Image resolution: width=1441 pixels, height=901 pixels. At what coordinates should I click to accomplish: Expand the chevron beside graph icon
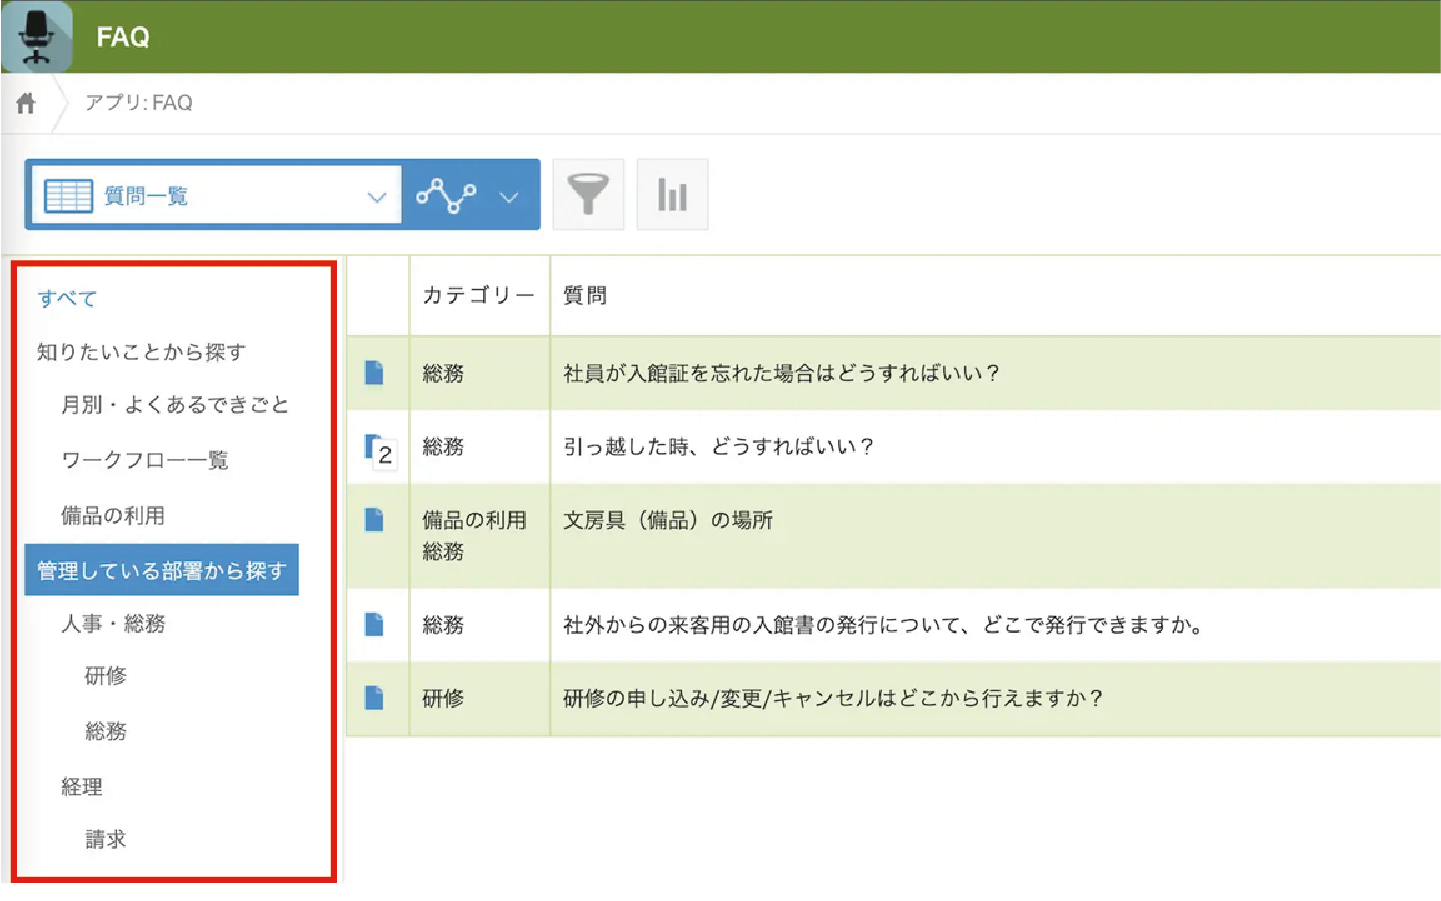[509, 196]
